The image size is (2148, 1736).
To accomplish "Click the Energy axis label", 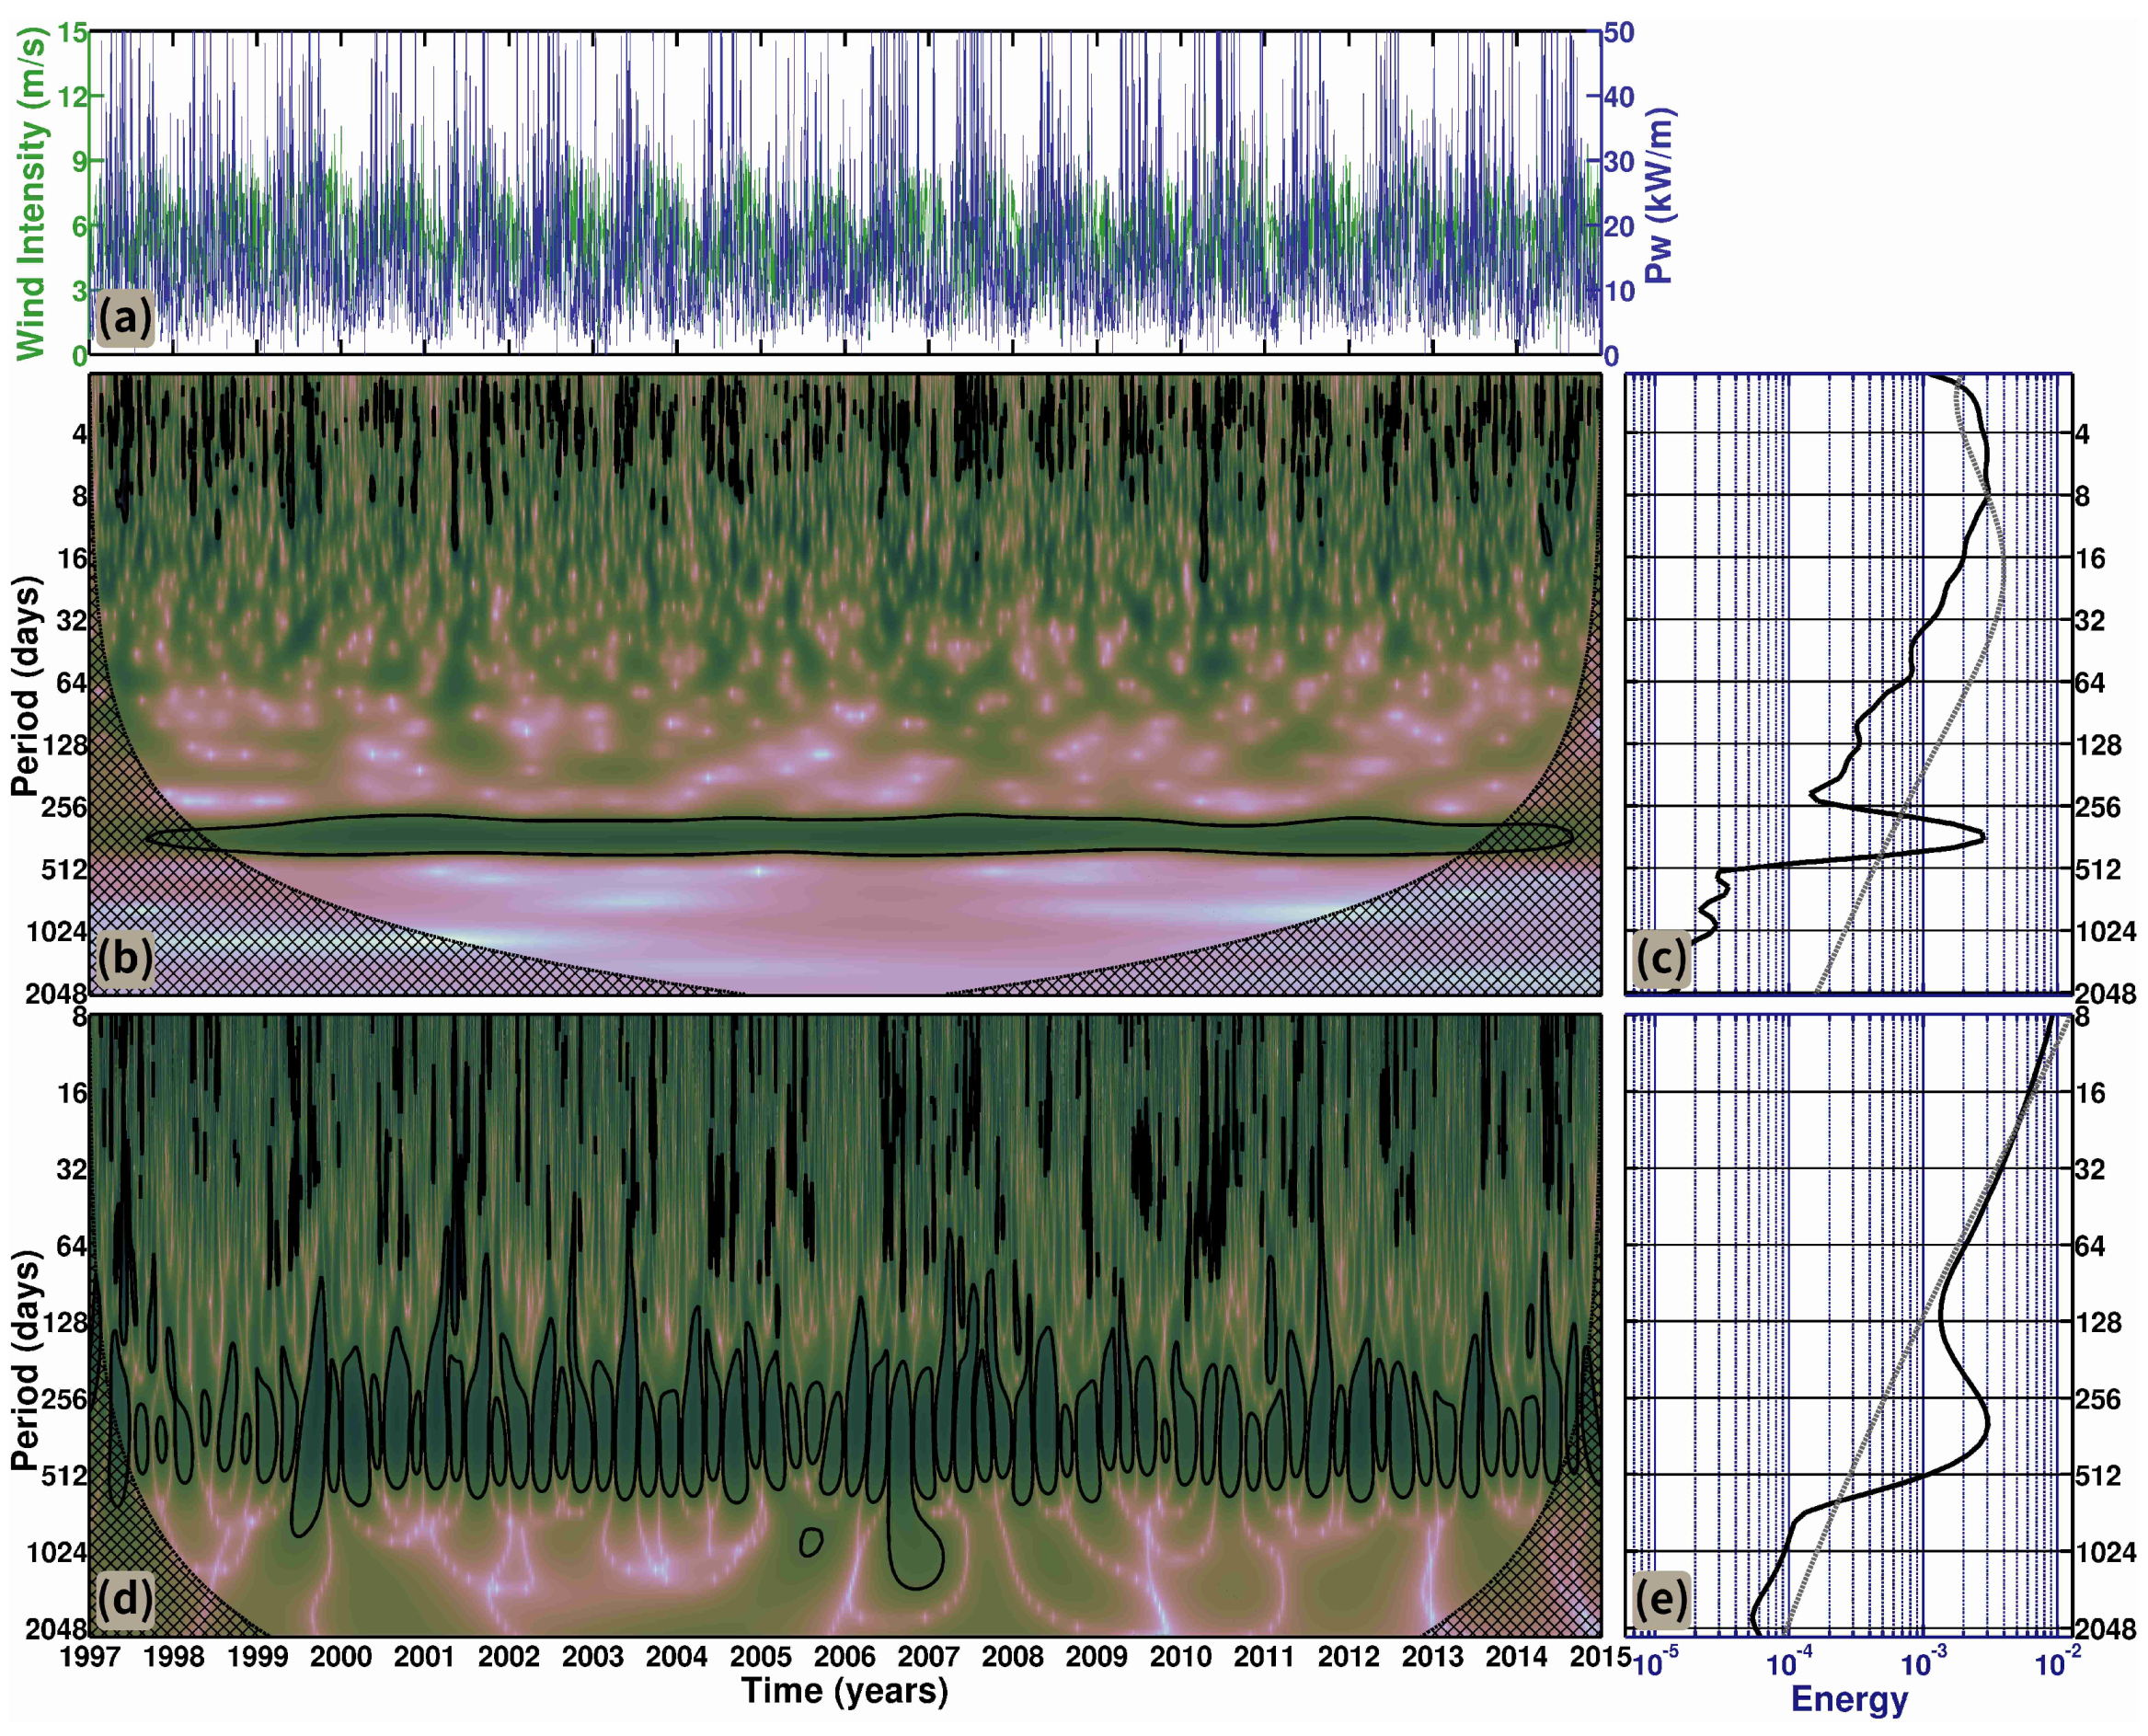I will (x=1849, y=1699).
